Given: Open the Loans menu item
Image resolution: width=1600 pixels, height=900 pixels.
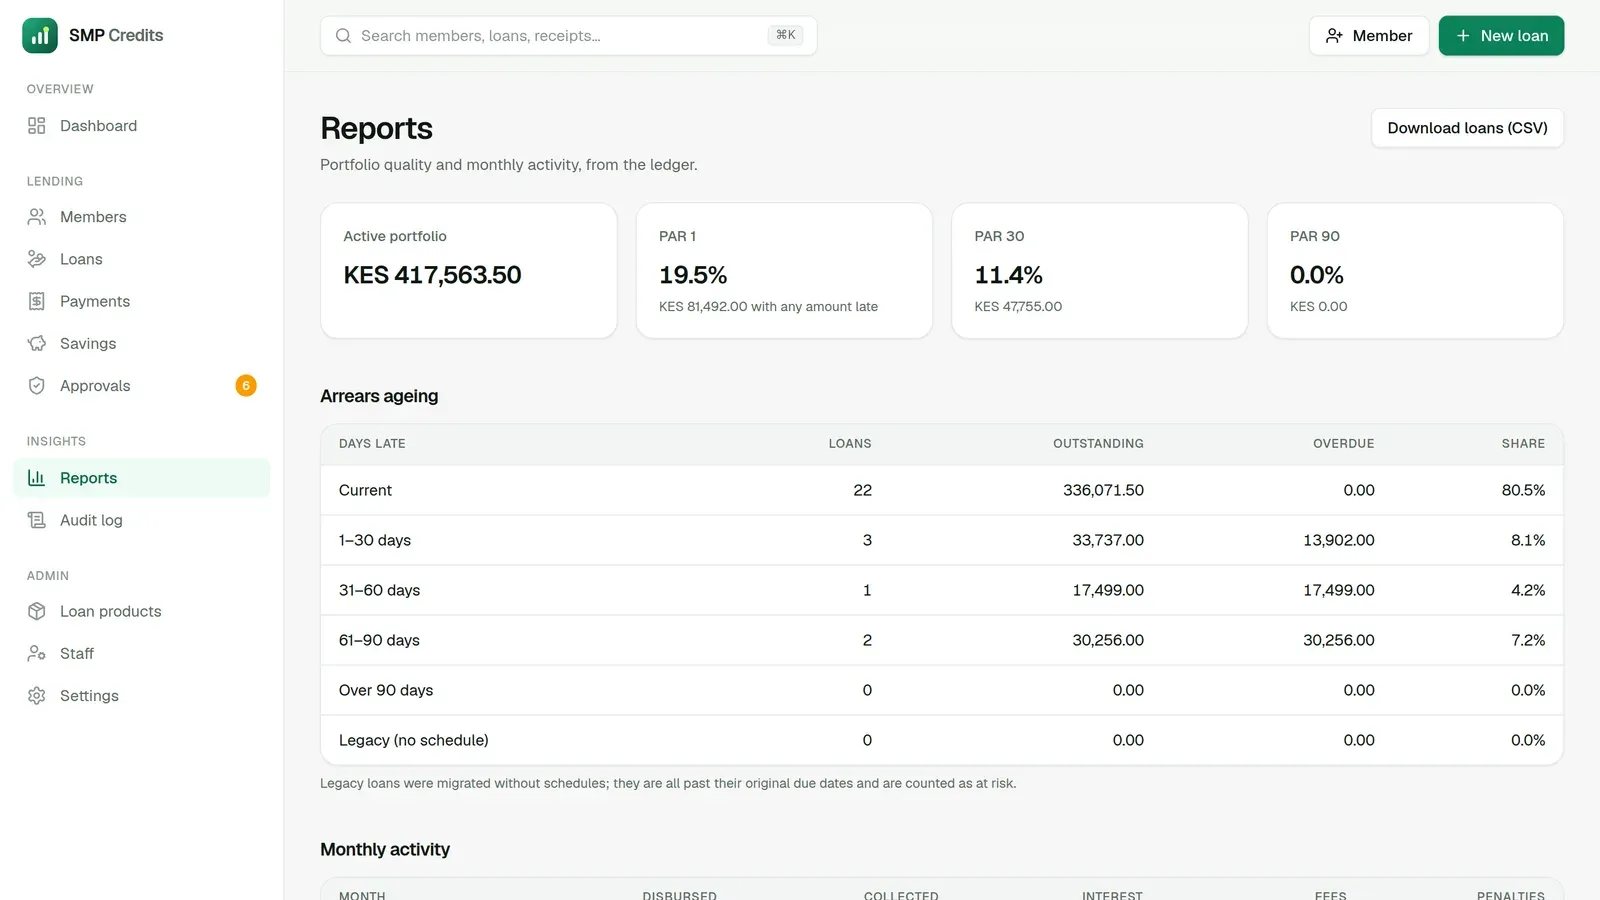Looking at the screenshot, I should (x=142, y=259).
